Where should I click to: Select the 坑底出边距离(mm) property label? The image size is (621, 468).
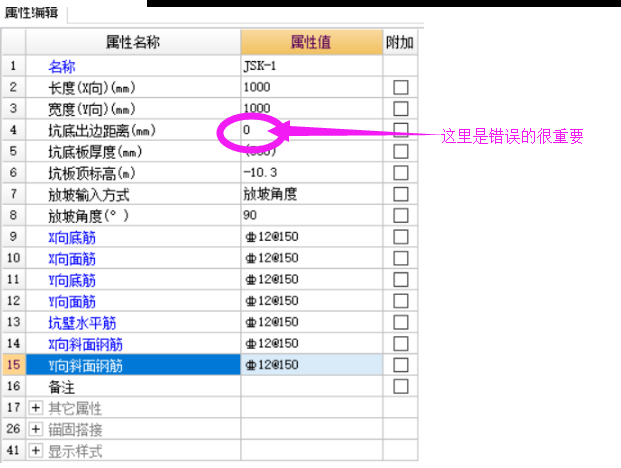(102, 131)
